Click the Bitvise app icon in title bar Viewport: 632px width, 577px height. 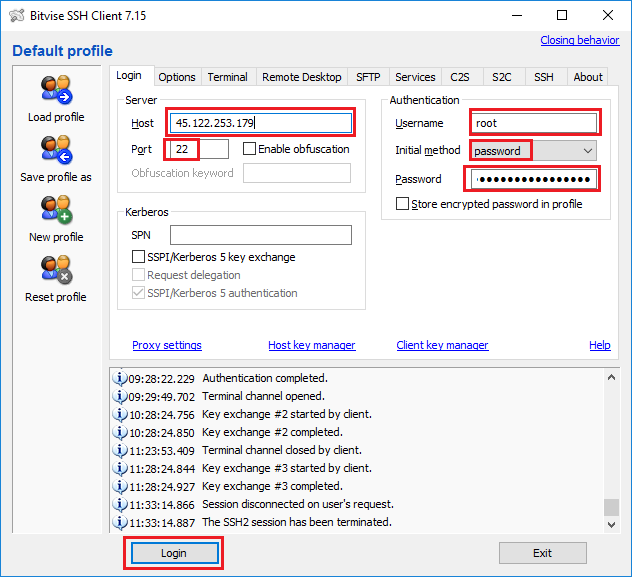14,15
